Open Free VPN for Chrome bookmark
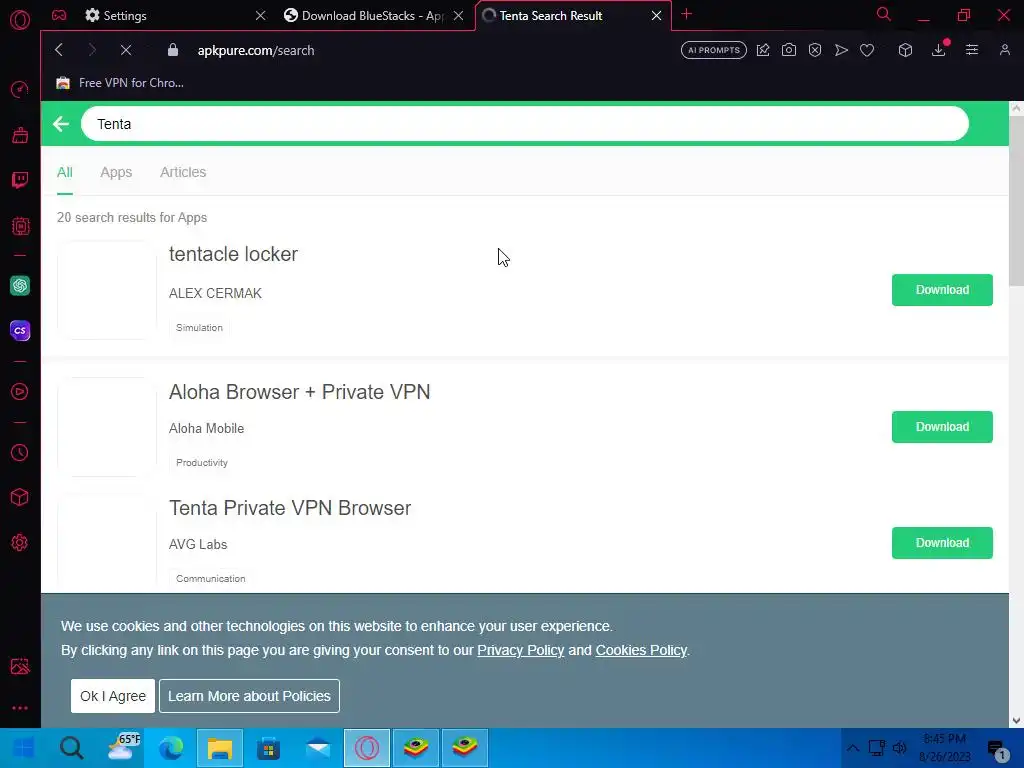1024x768 pixels. [120, 83]
